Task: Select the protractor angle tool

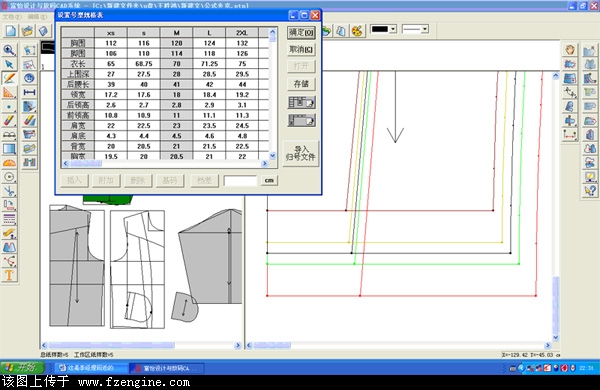Action: 9,163
